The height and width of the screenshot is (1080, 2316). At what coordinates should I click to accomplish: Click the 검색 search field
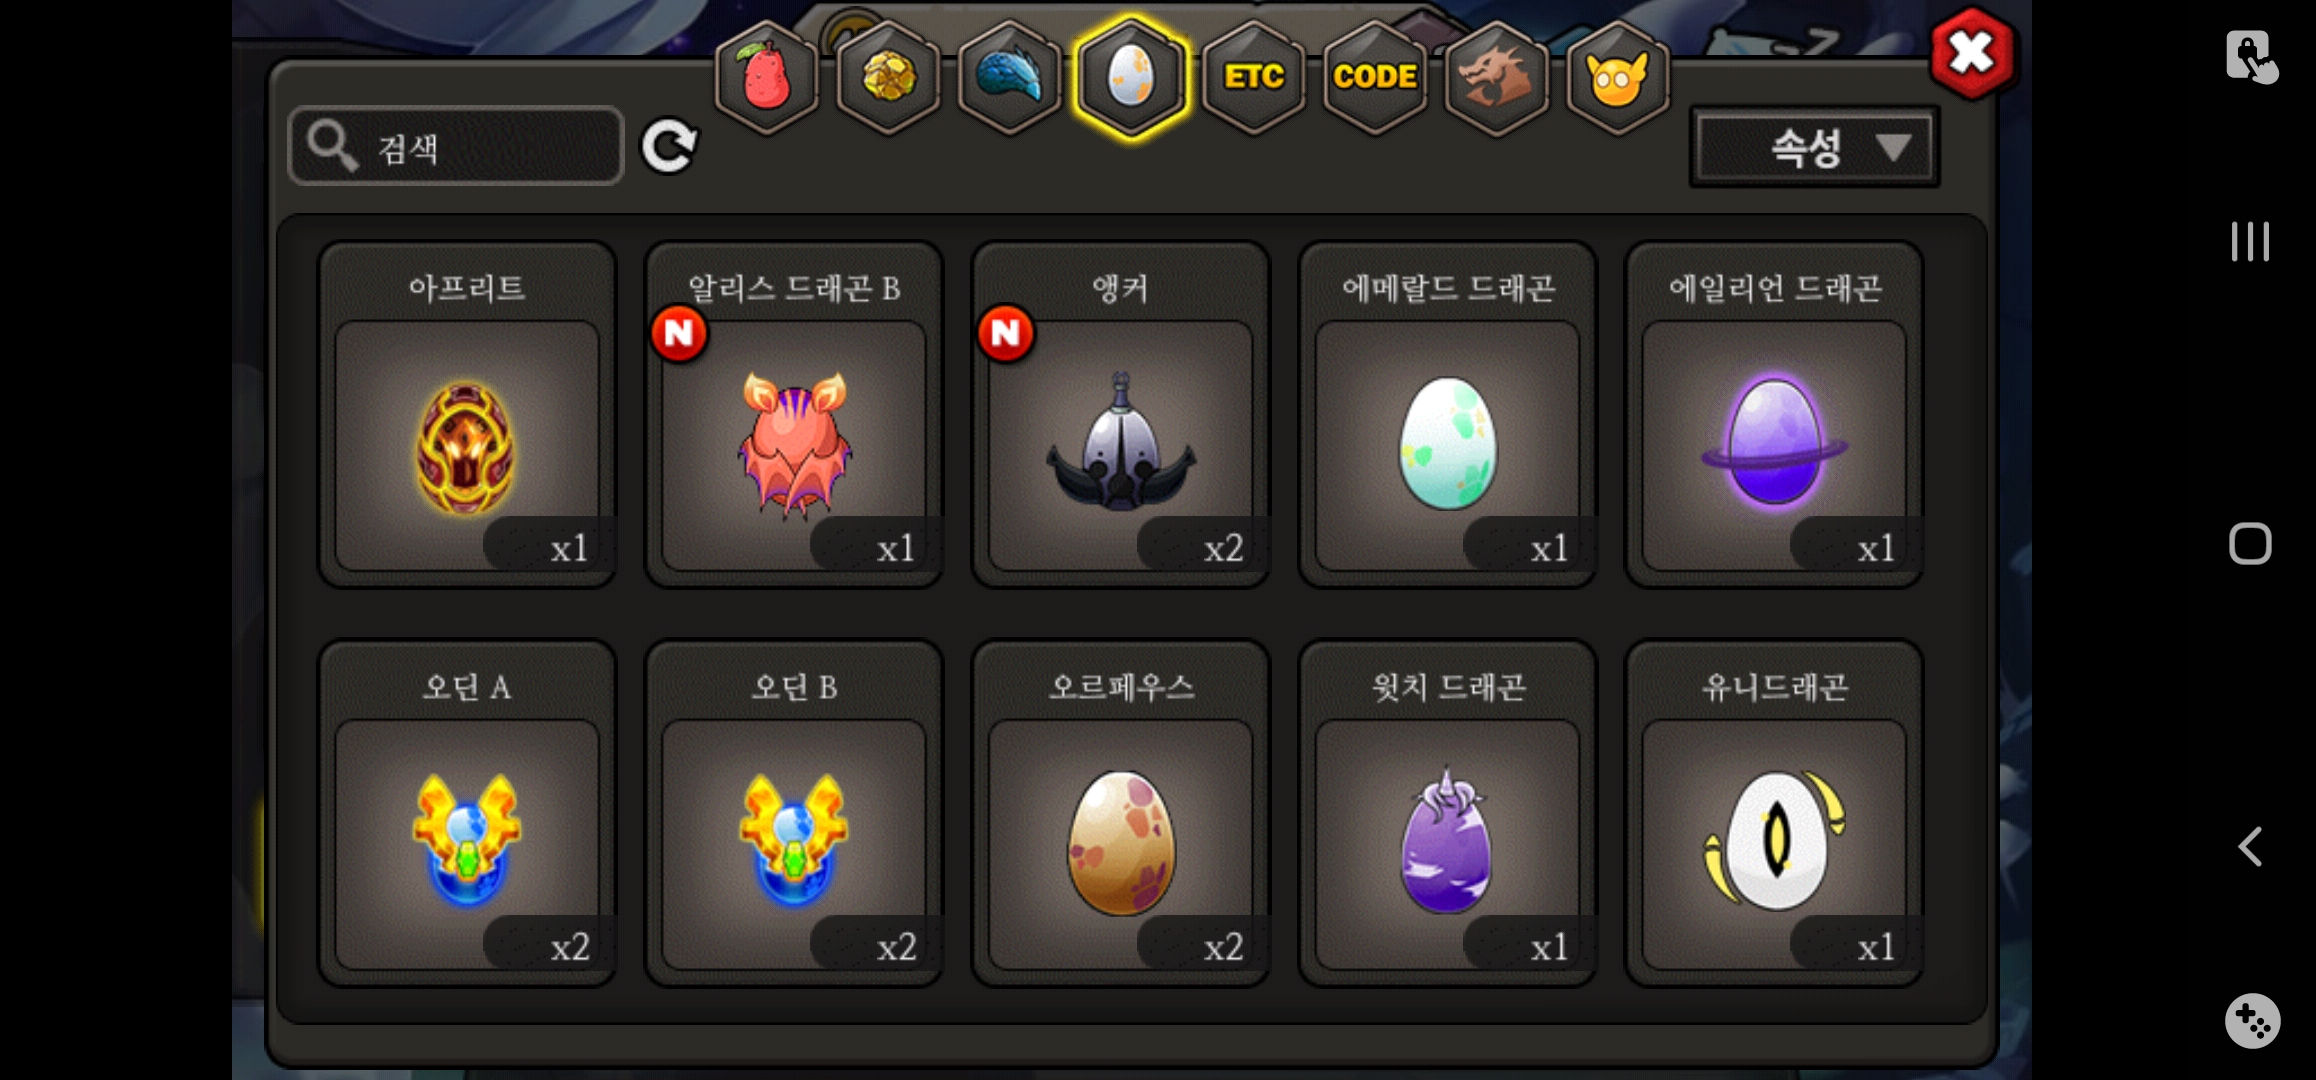[456, 146]
